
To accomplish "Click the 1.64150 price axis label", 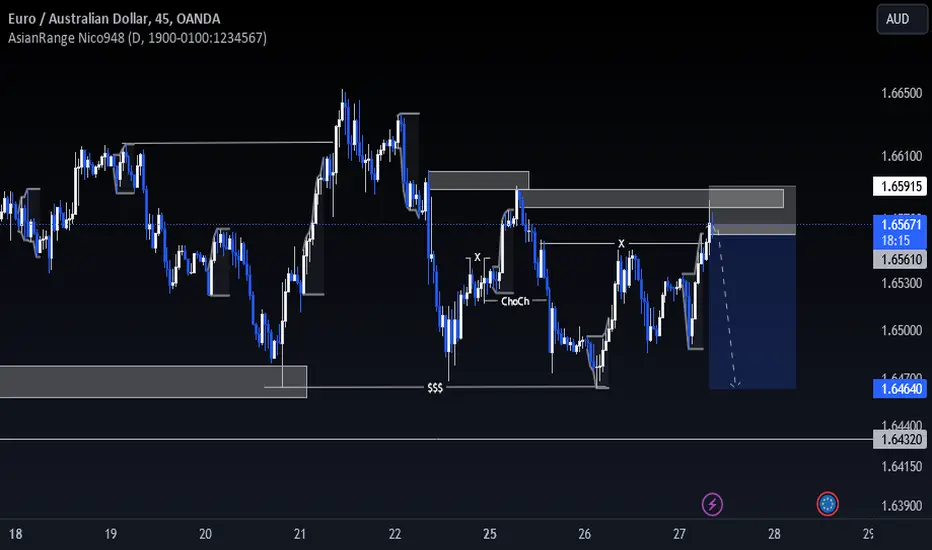I will 902,466.
